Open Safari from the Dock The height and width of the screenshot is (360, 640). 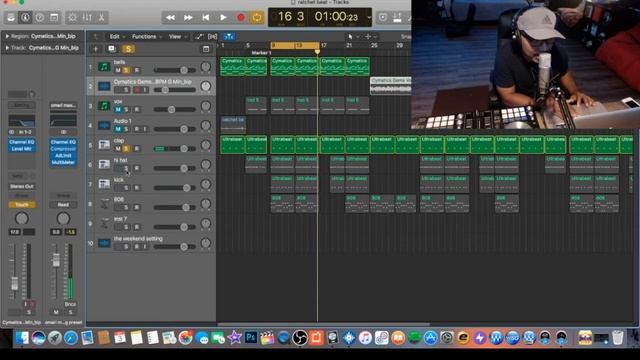pyautogui.click(x=71, y=338)
